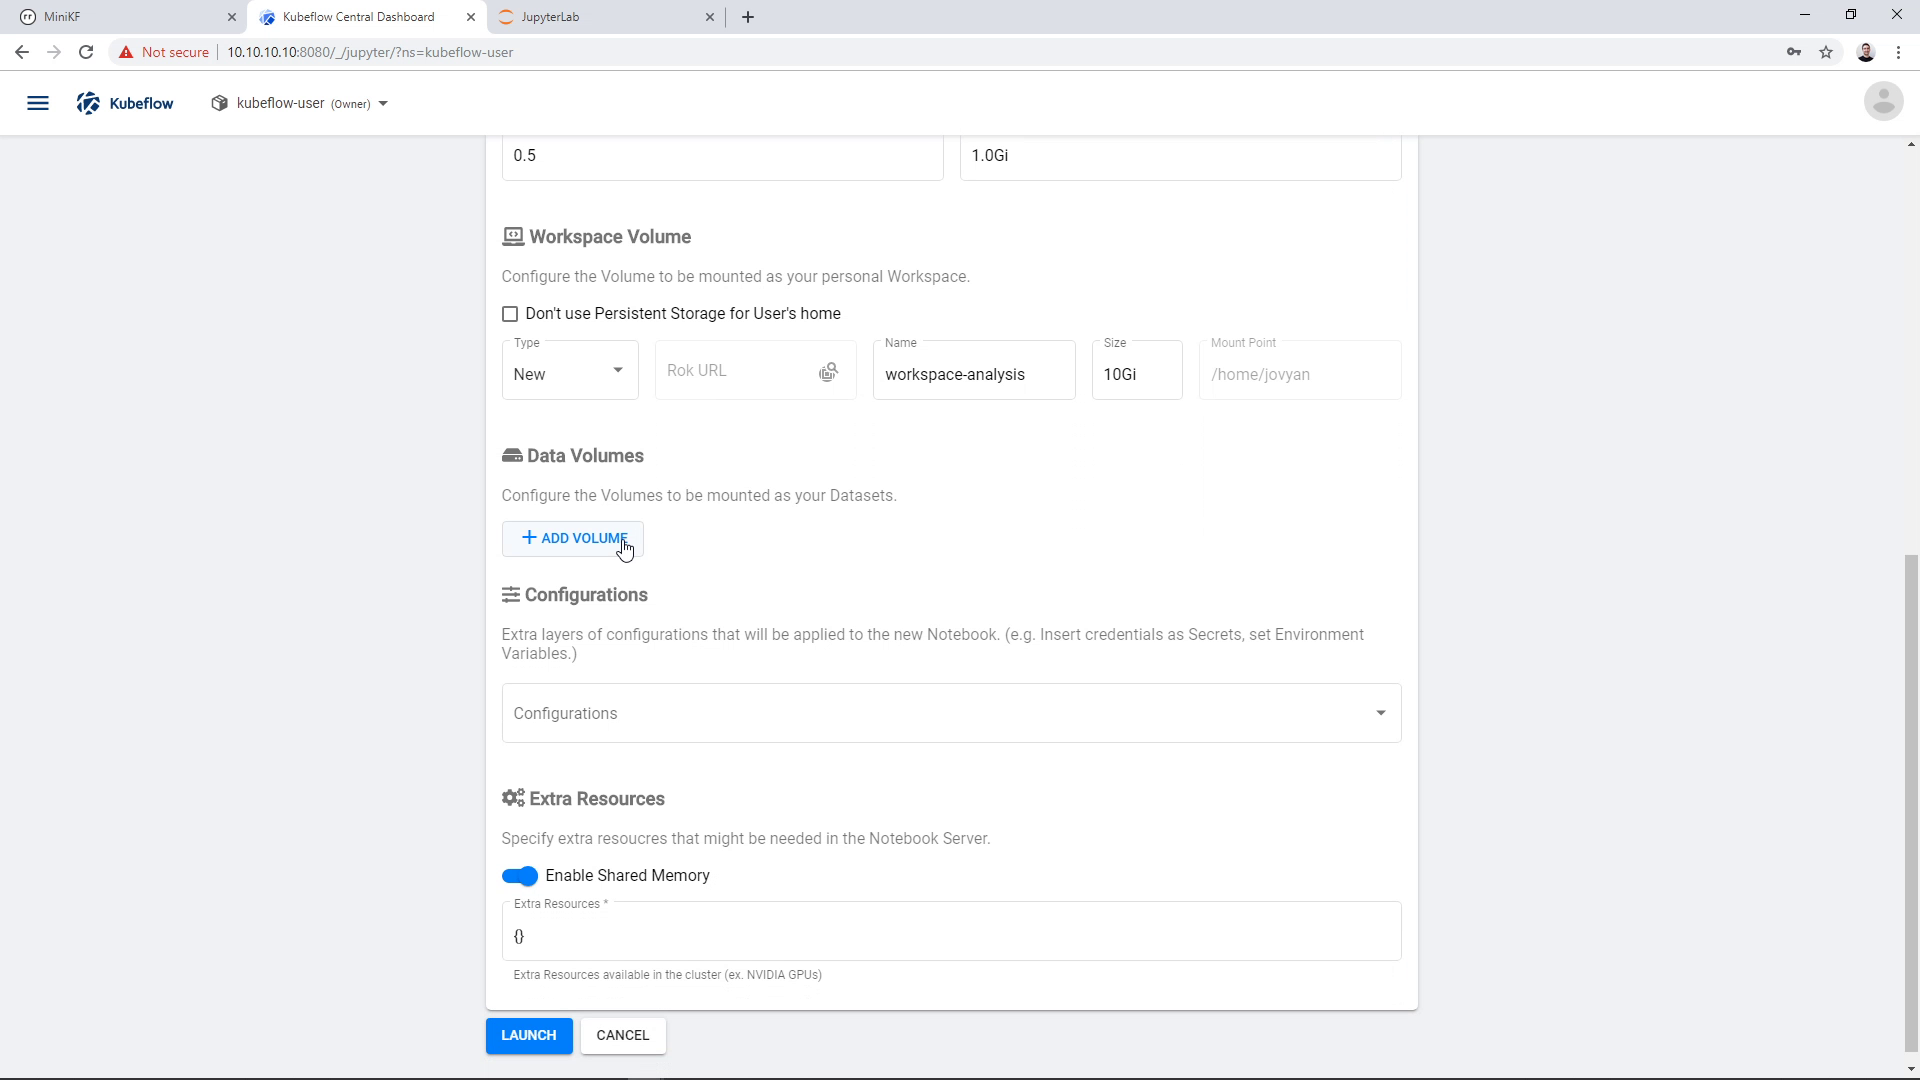Open Chrome profile avatar
The image size is (1920, 1080).
tap(1866, 52)
